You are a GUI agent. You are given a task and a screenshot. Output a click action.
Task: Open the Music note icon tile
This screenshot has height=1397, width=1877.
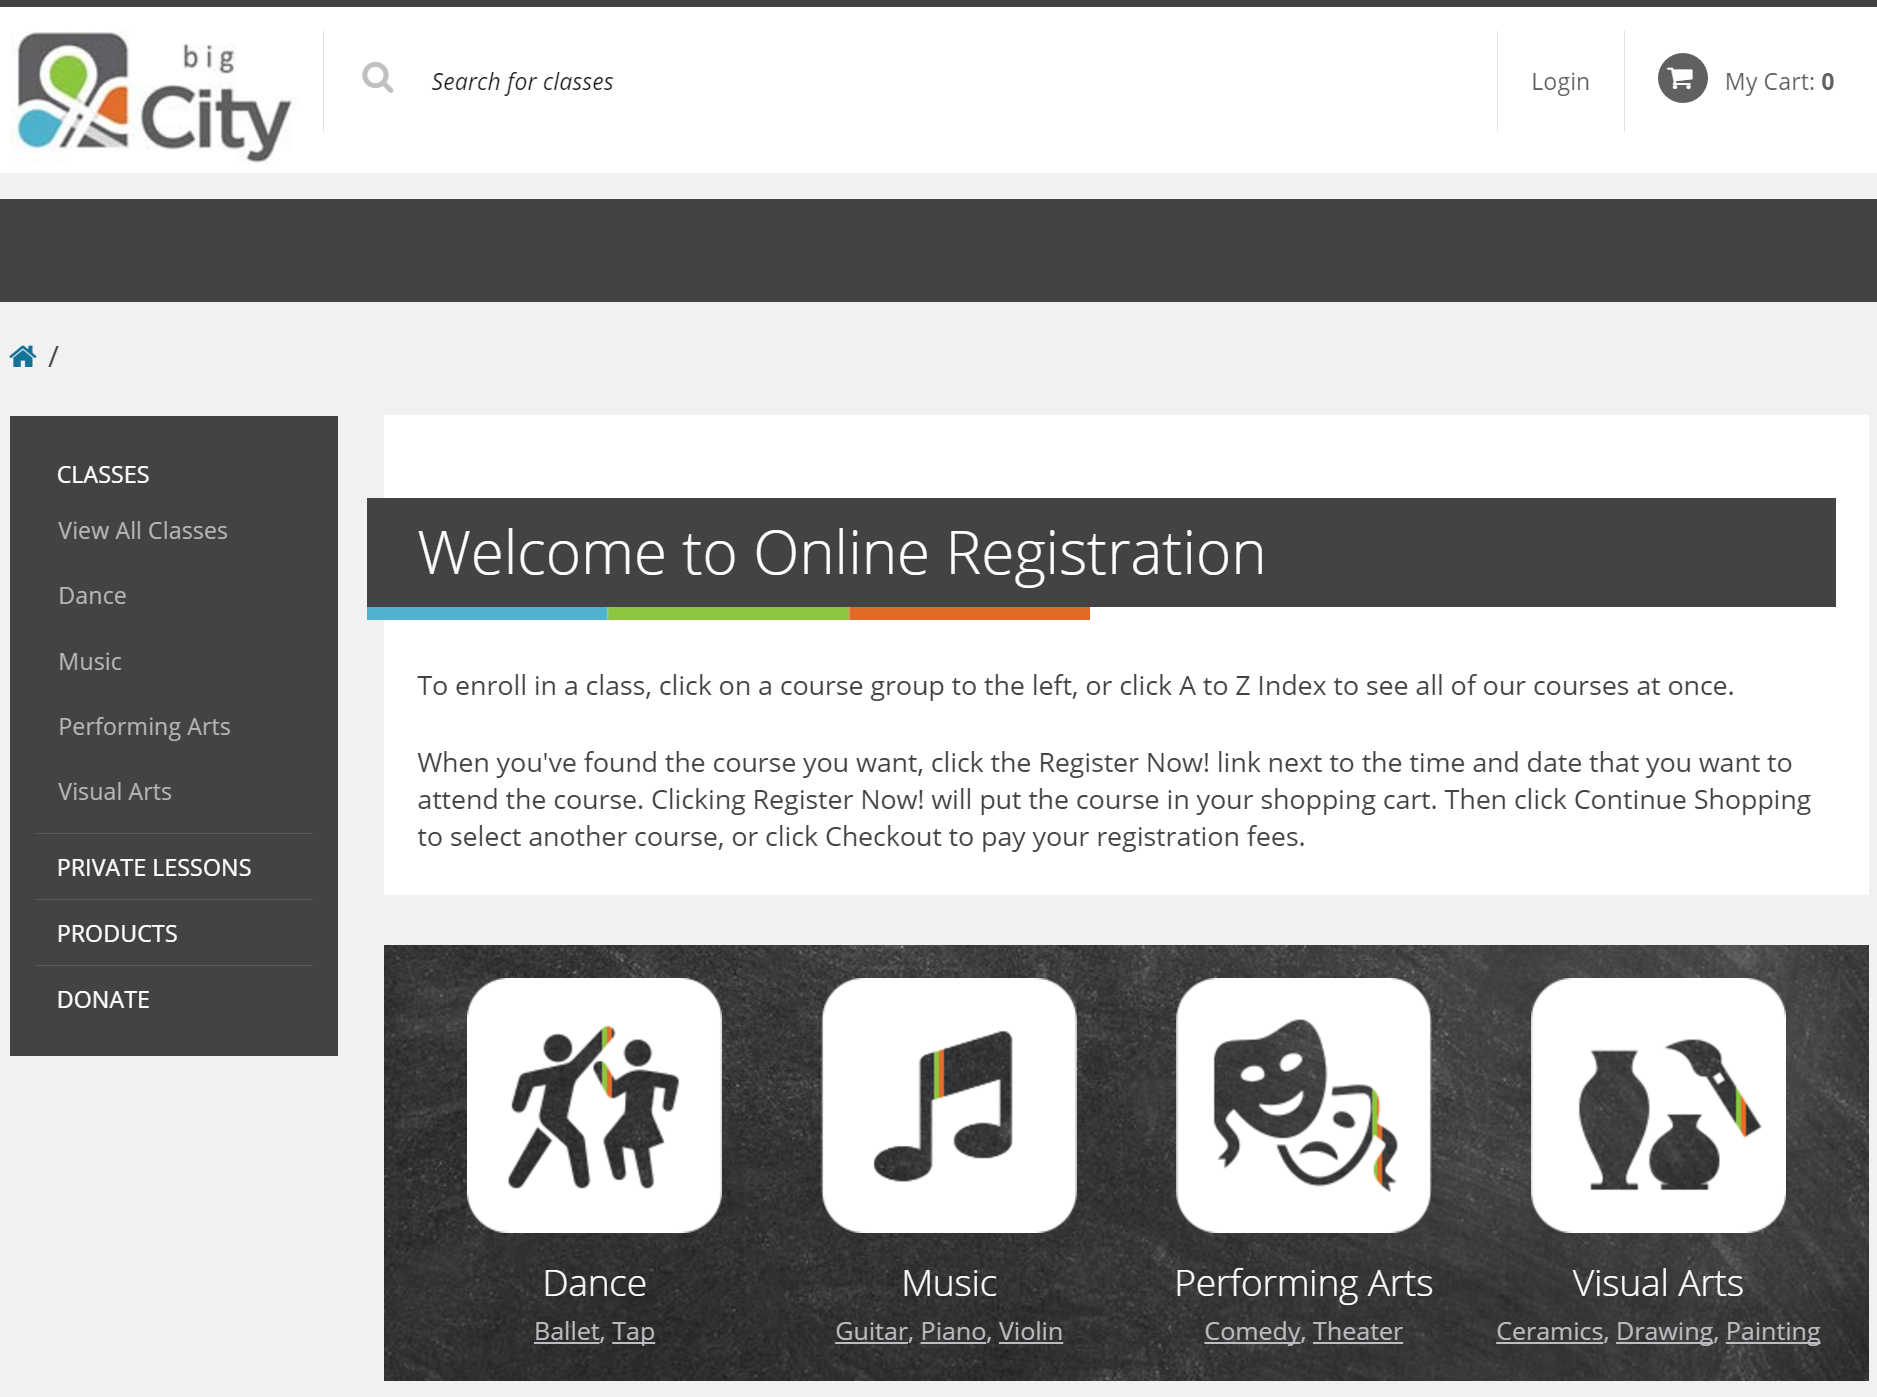click(x=948, y=1105)
